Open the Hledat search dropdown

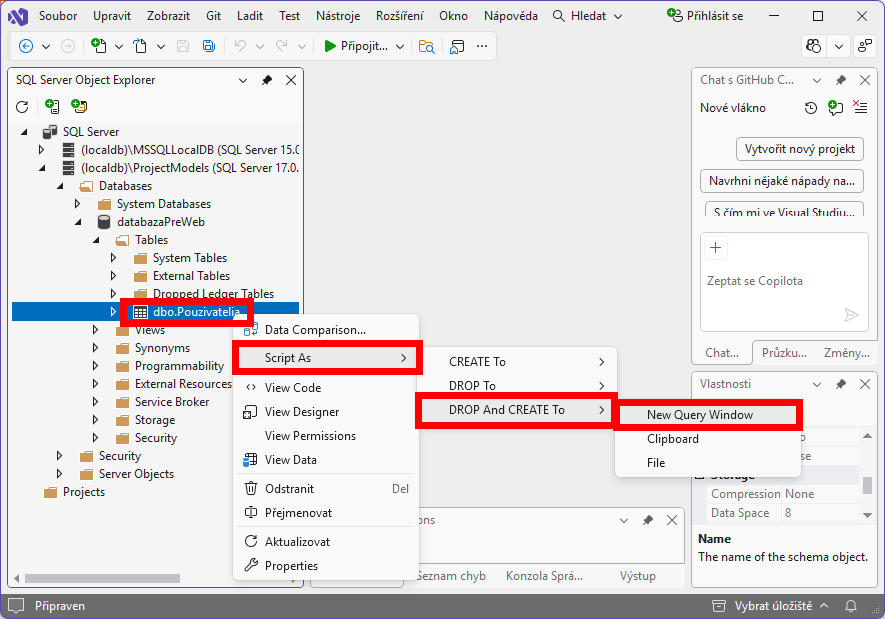click(618, 16)
